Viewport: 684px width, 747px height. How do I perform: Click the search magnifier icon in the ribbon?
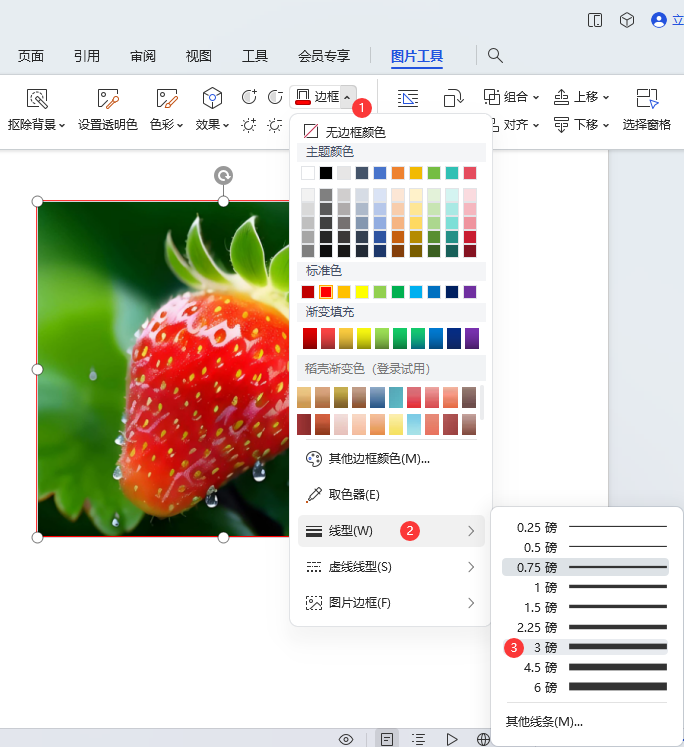tap(495, 56)
